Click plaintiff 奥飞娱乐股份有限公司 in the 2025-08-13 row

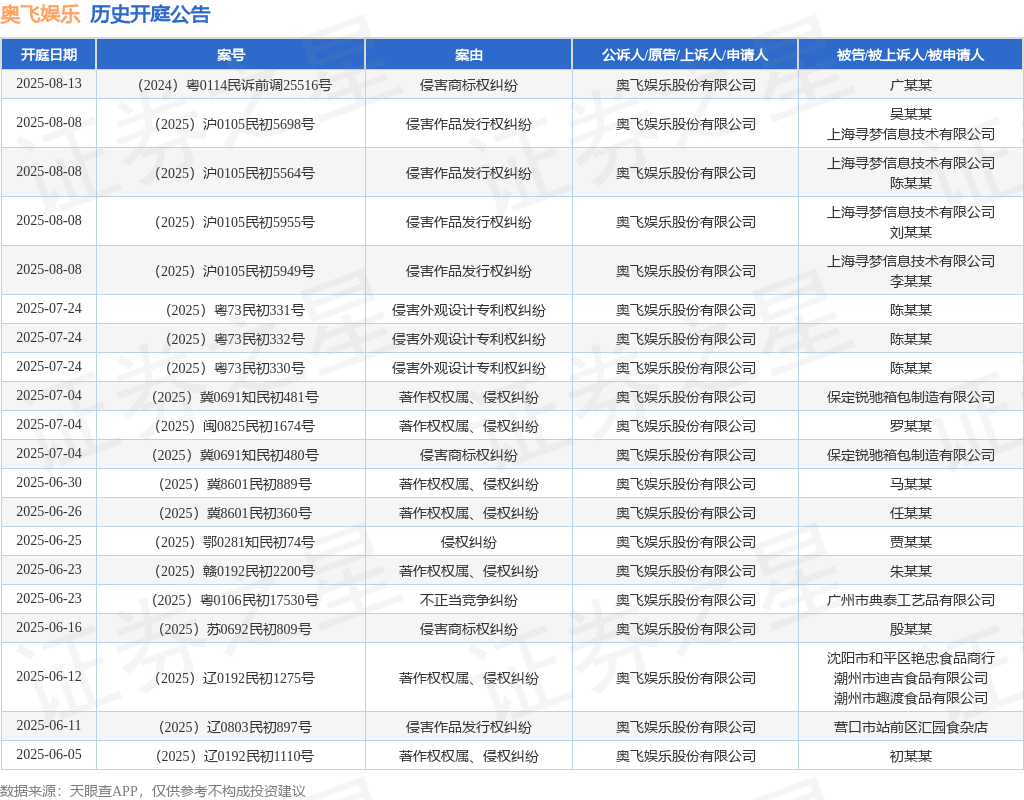685,85
